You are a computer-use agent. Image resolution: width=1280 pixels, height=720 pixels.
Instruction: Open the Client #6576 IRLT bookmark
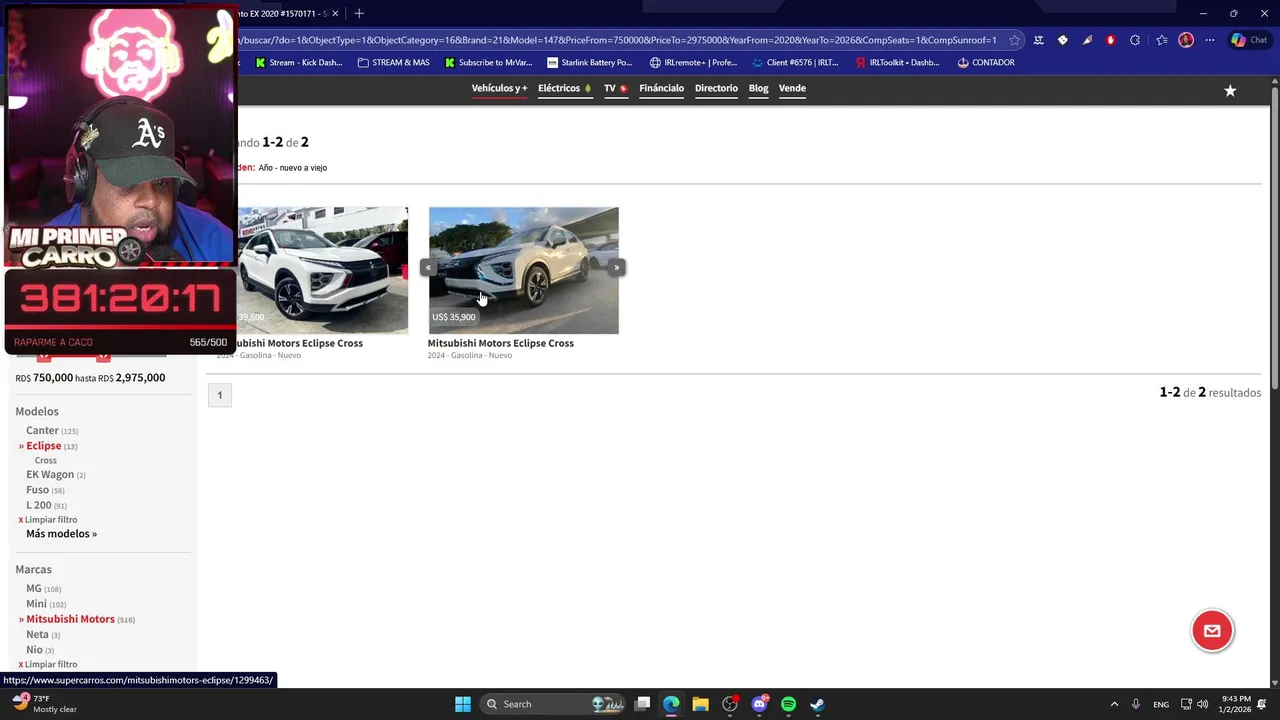(795, 62)
